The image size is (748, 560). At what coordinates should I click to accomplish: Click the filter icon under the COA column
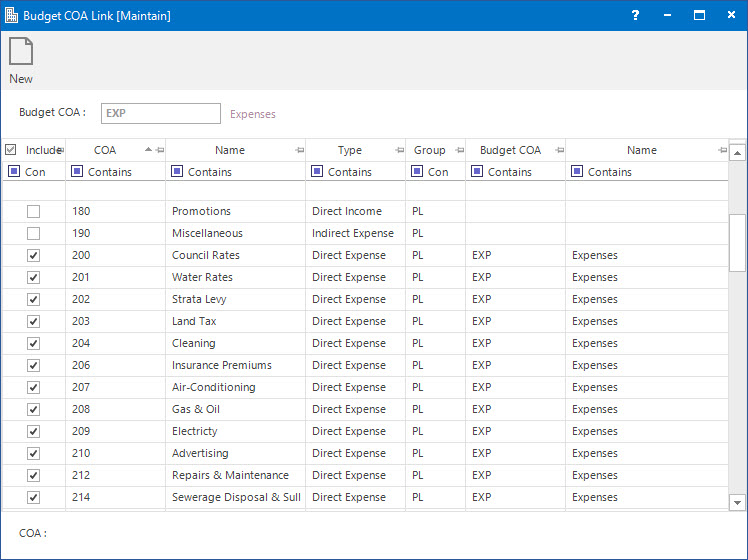coord(77,172)
